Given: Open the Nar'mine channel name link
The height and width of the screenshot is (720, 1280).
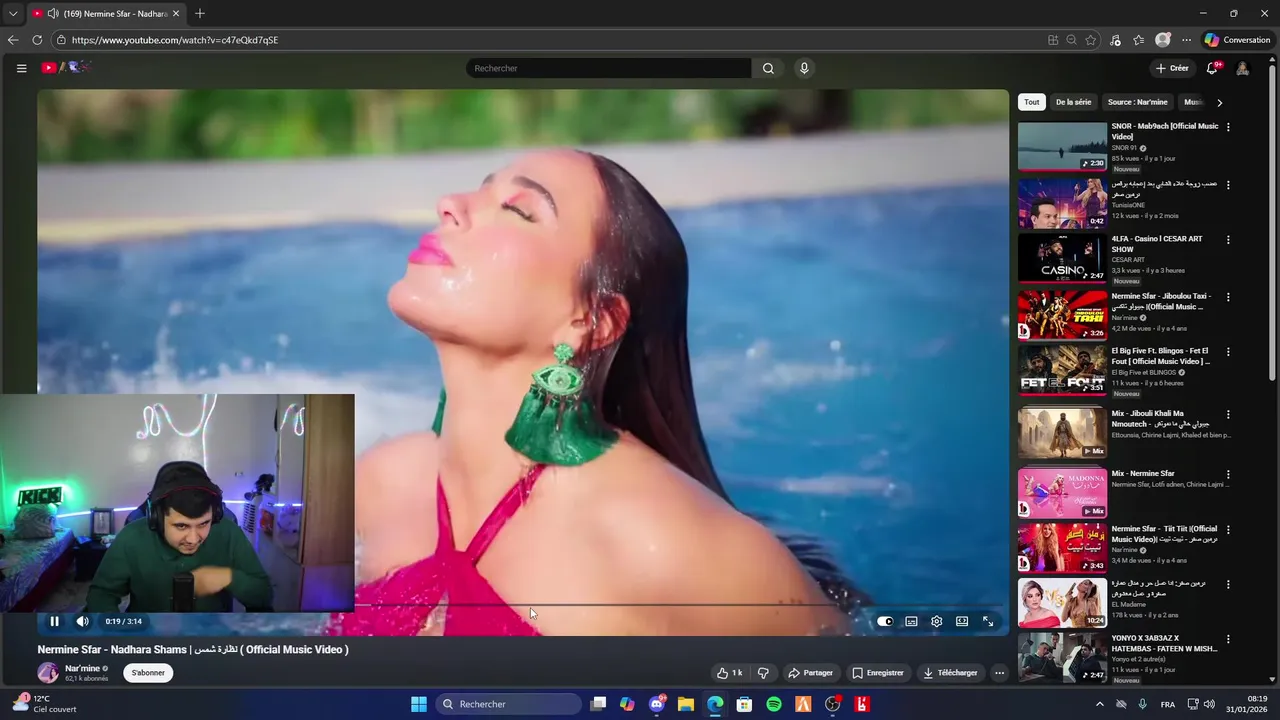Looking at the screenshot, I should point(82,668).
